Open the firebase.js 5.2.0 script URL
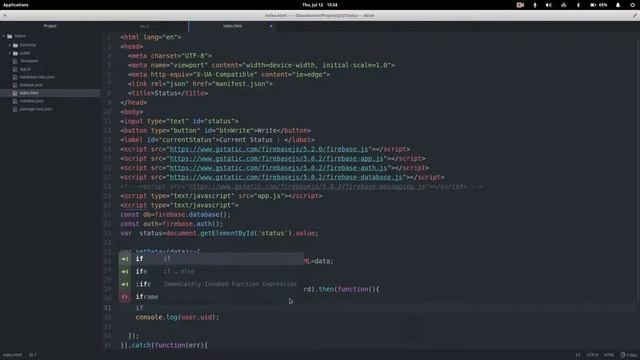This screenshot has width=640, height=360. (269, 149)
